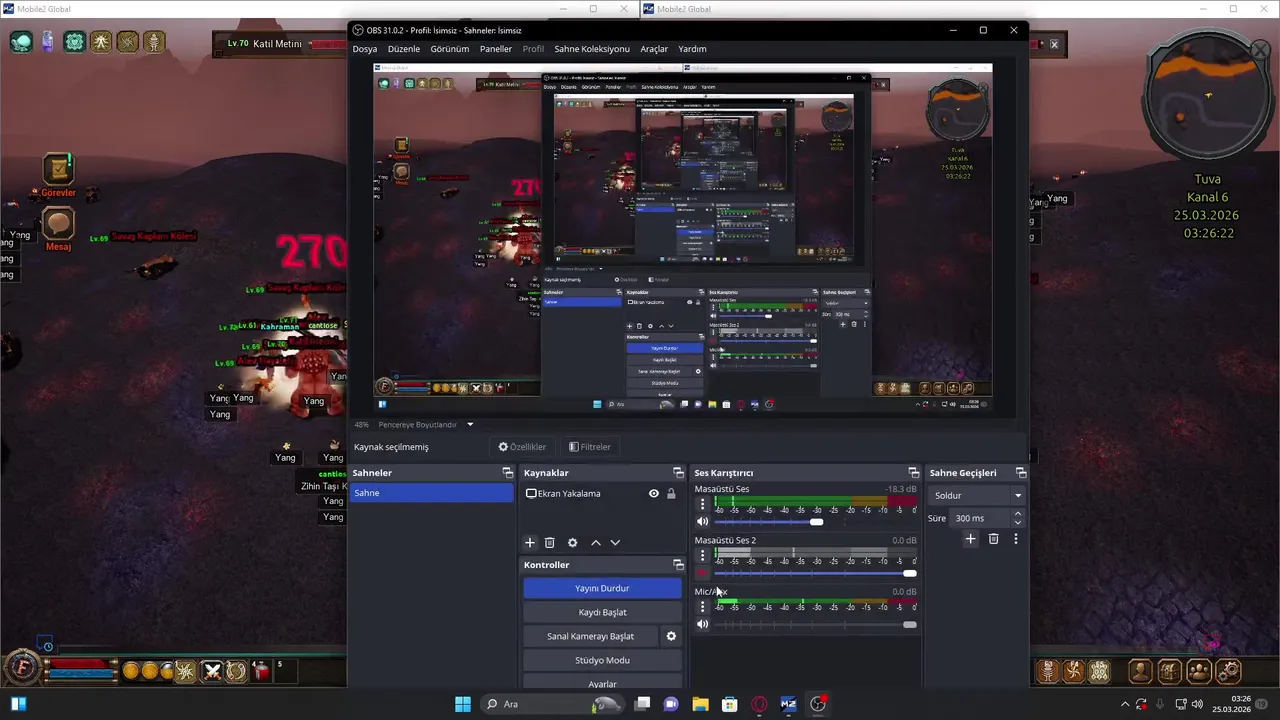Open Mic/Aux three-dot options menu
1280x720 pixels.
pyautogui.click(x=702, y=607)
